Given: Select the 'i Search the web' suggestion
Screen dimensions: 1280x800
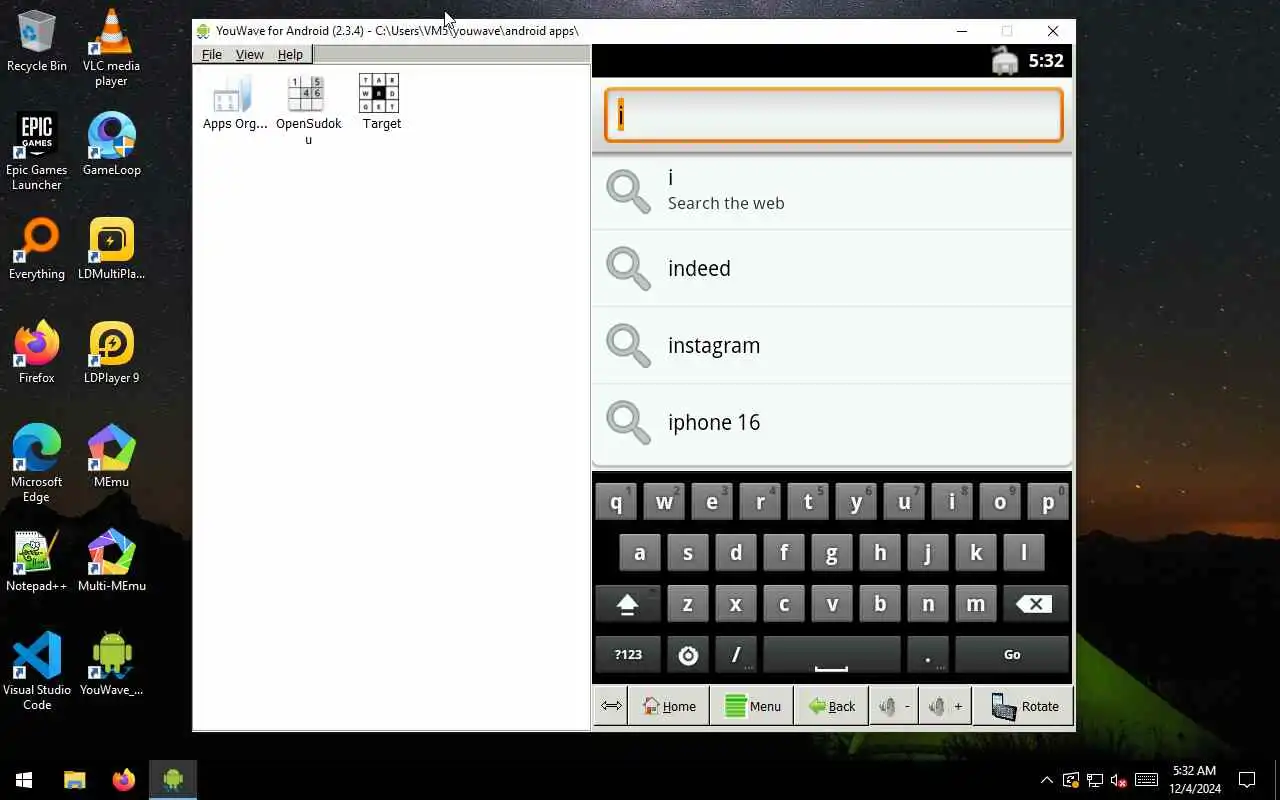Looking at the screenshot, I should (832, 190).
